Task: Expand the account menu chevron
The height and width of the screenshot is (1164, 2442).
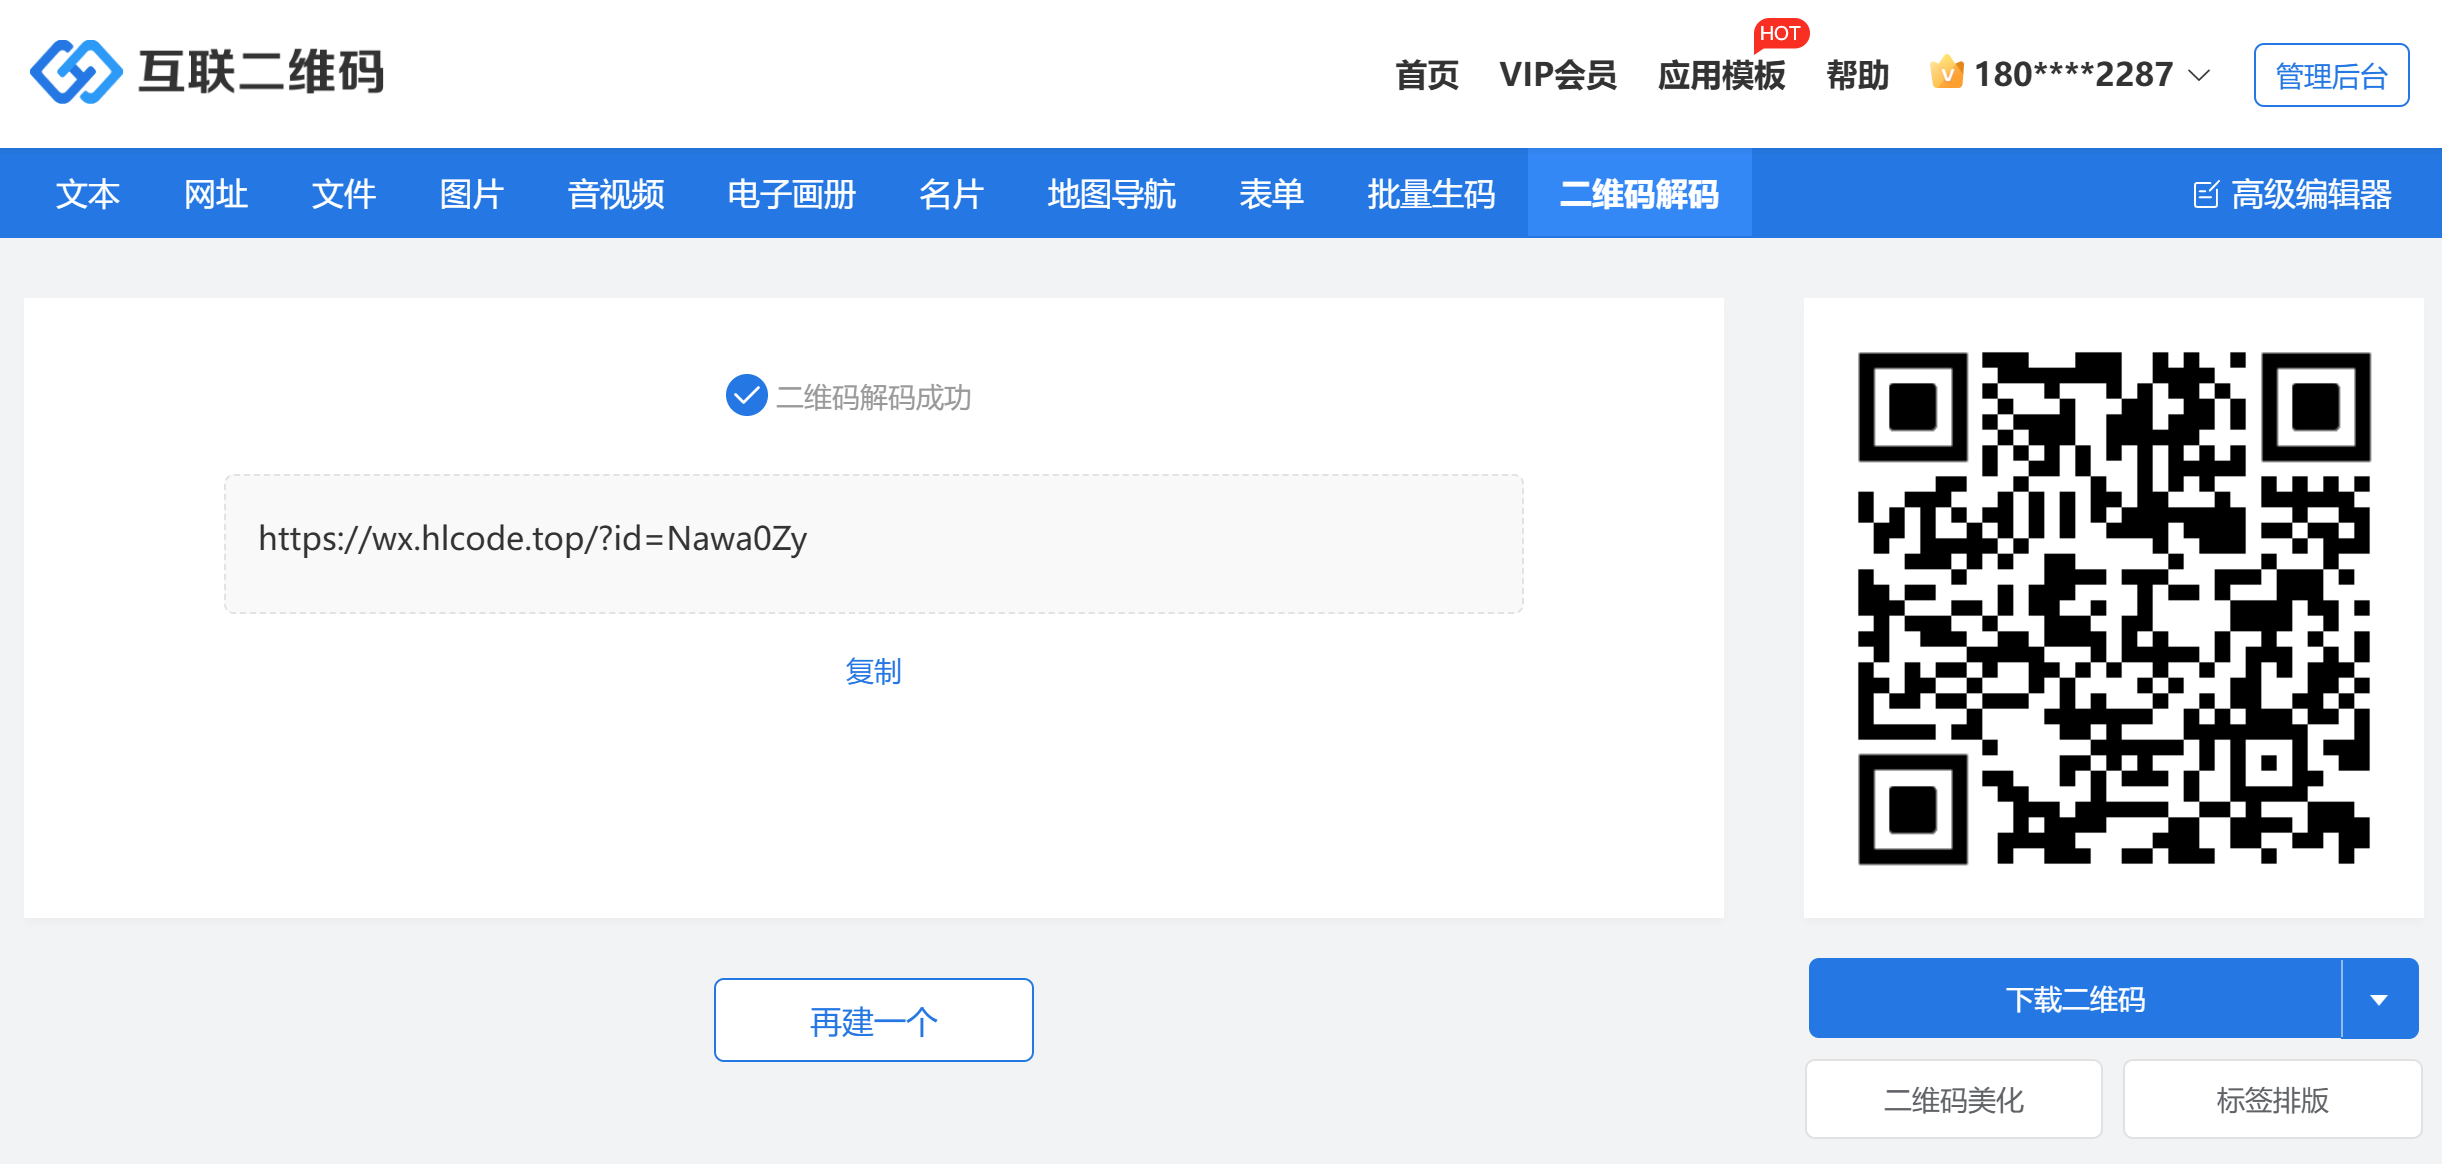Action: (x=2199, y=75)
